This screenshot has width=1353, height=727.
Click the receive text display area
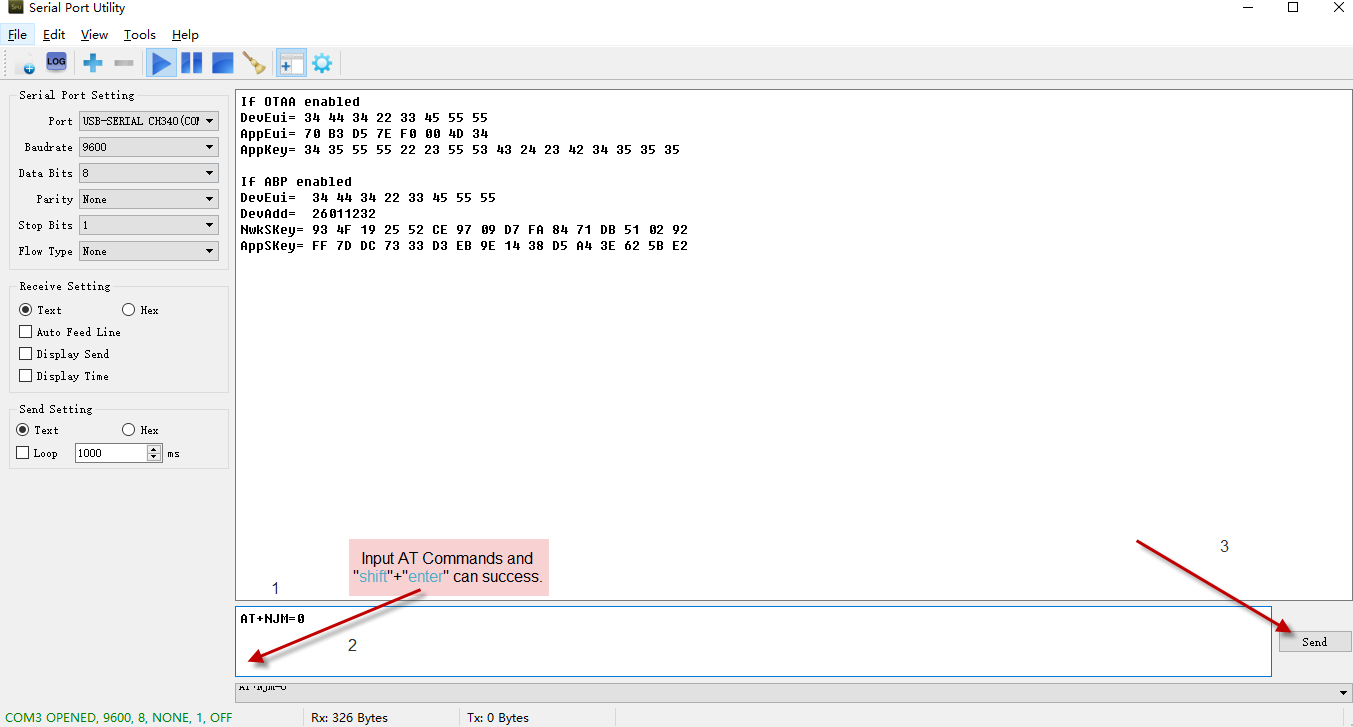click(793, 345)
